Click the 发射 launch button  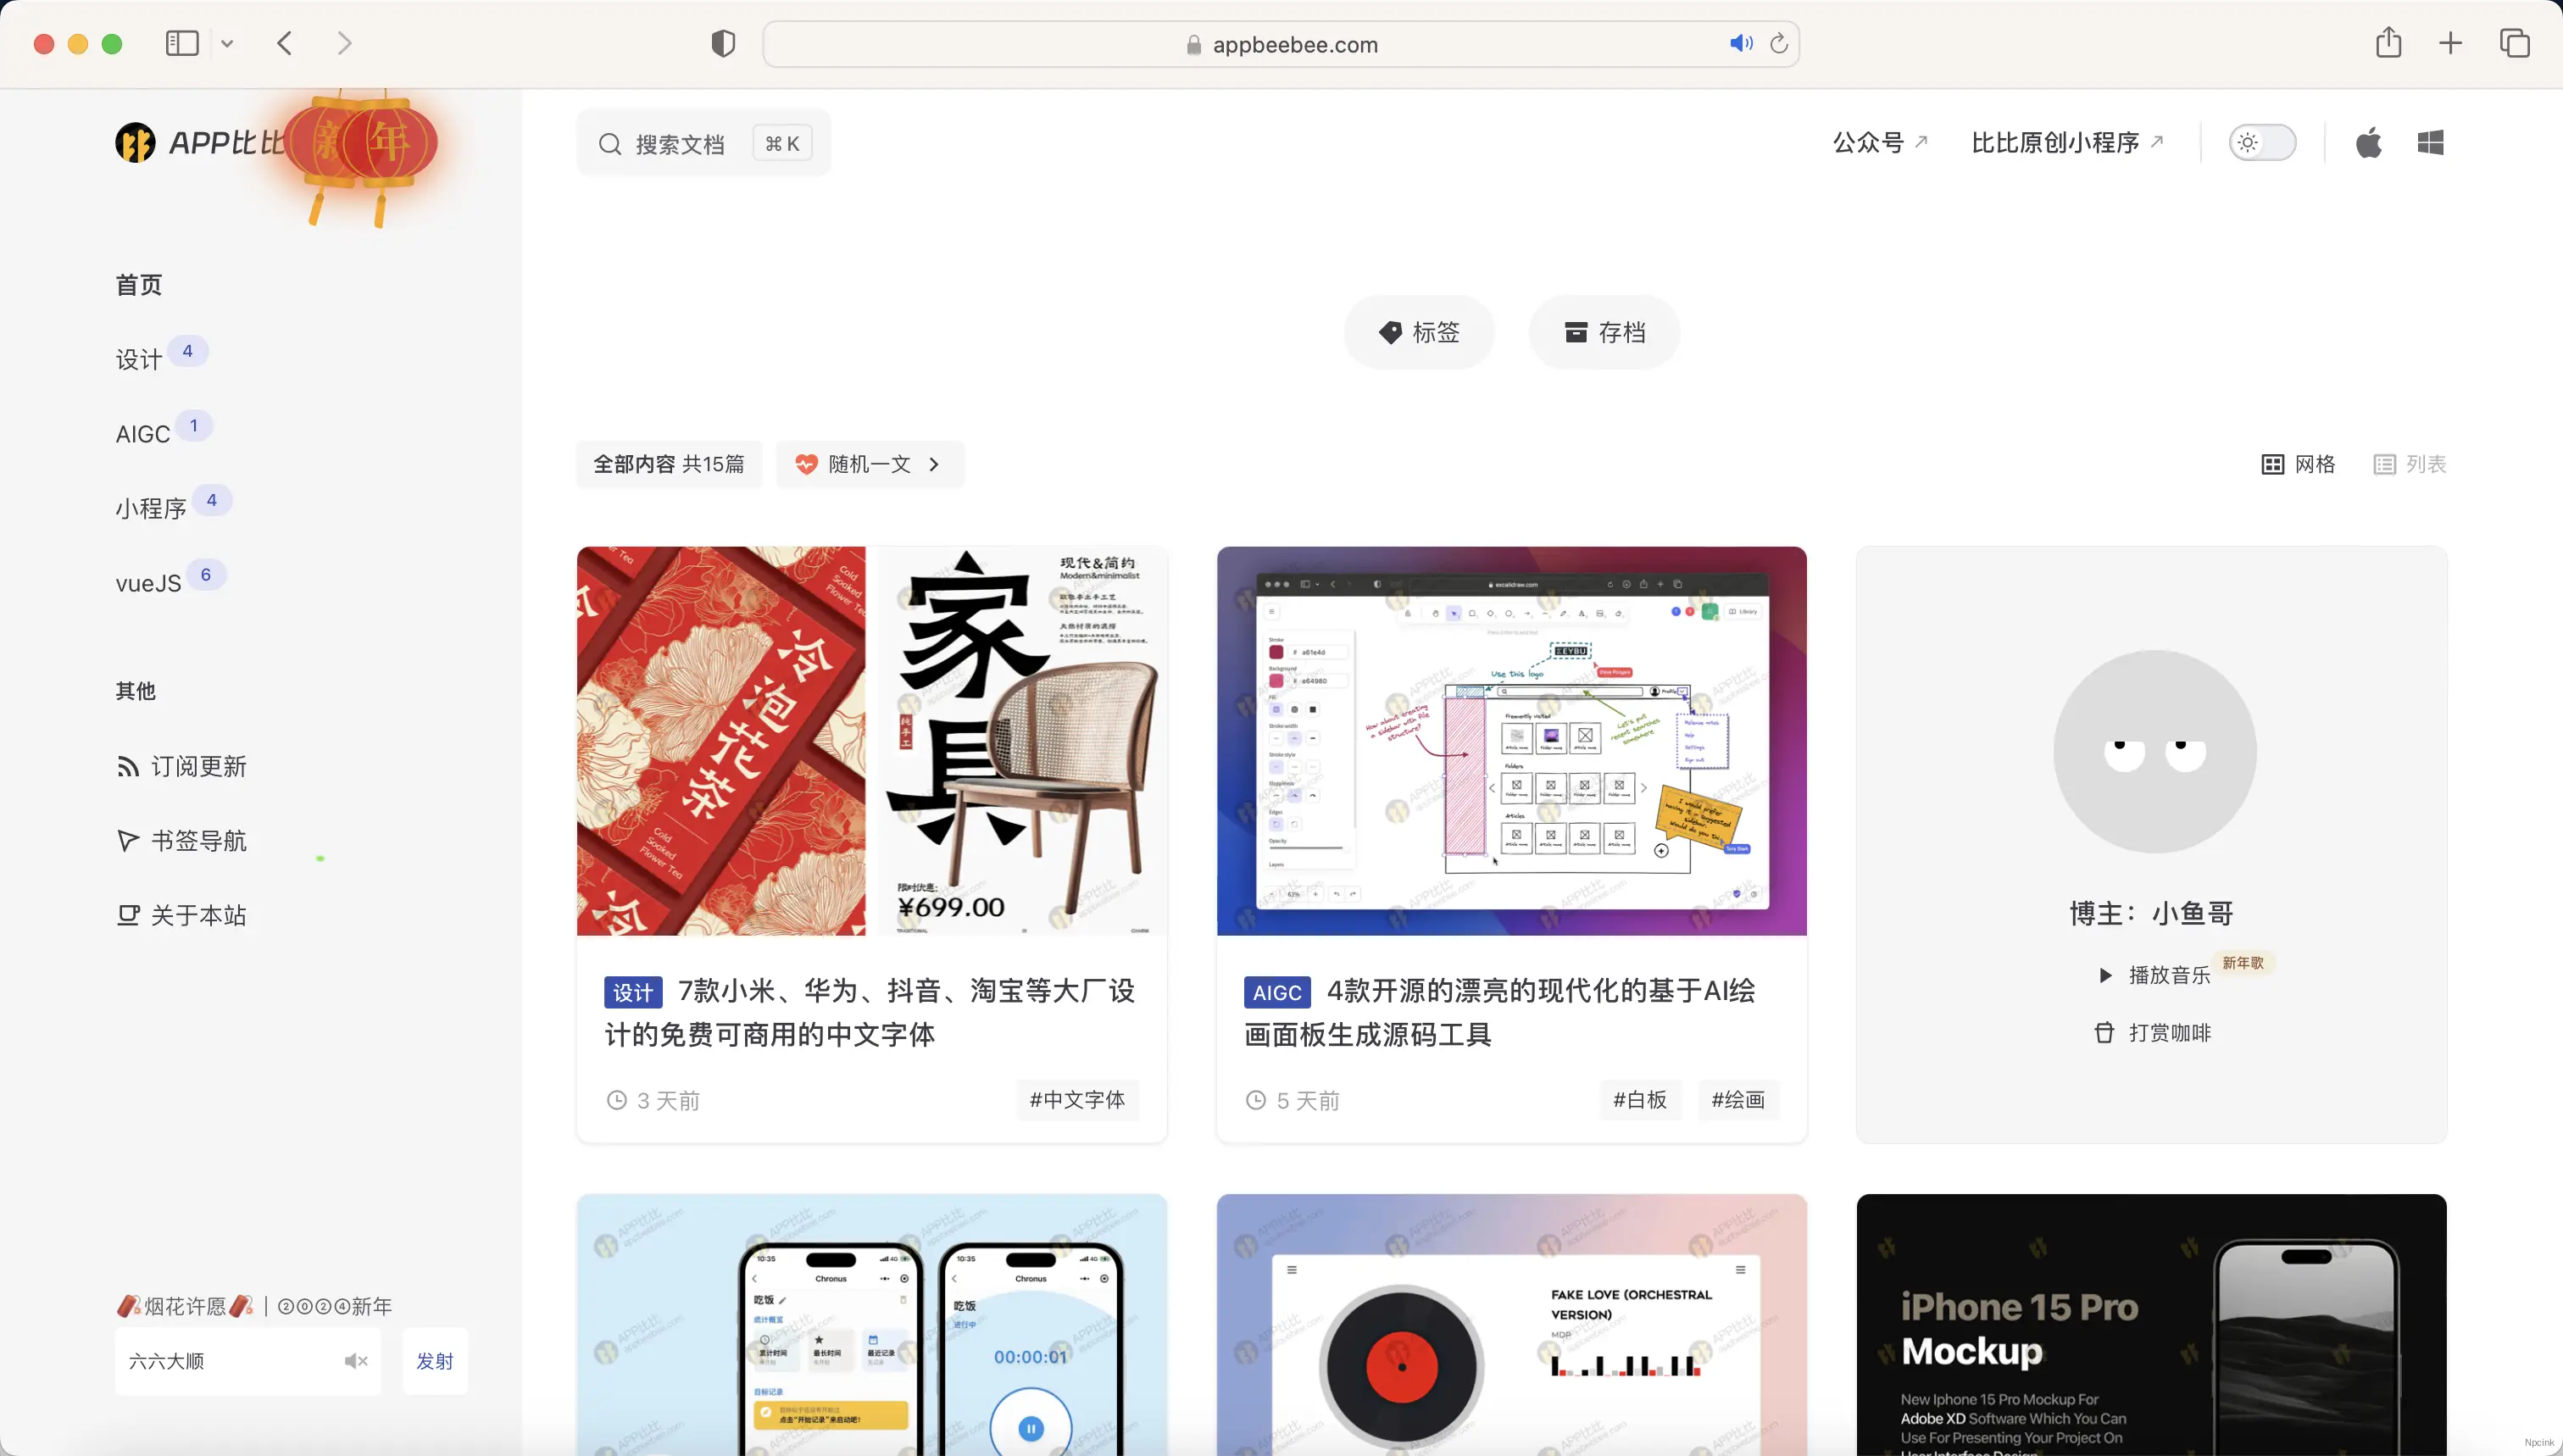[434, 1360]
